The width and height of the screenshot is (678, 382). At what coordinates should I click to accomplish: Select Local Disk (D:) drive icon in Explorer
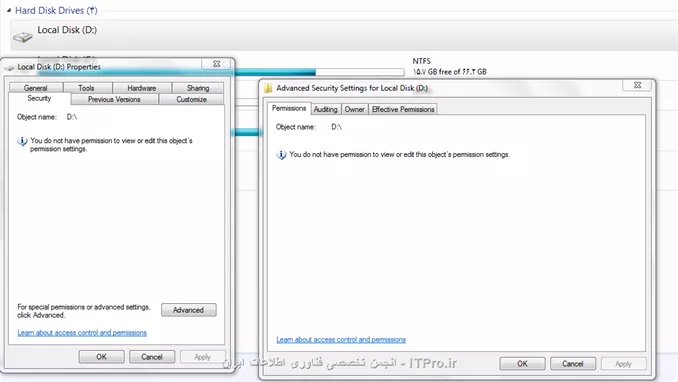[x=22, y=37]
